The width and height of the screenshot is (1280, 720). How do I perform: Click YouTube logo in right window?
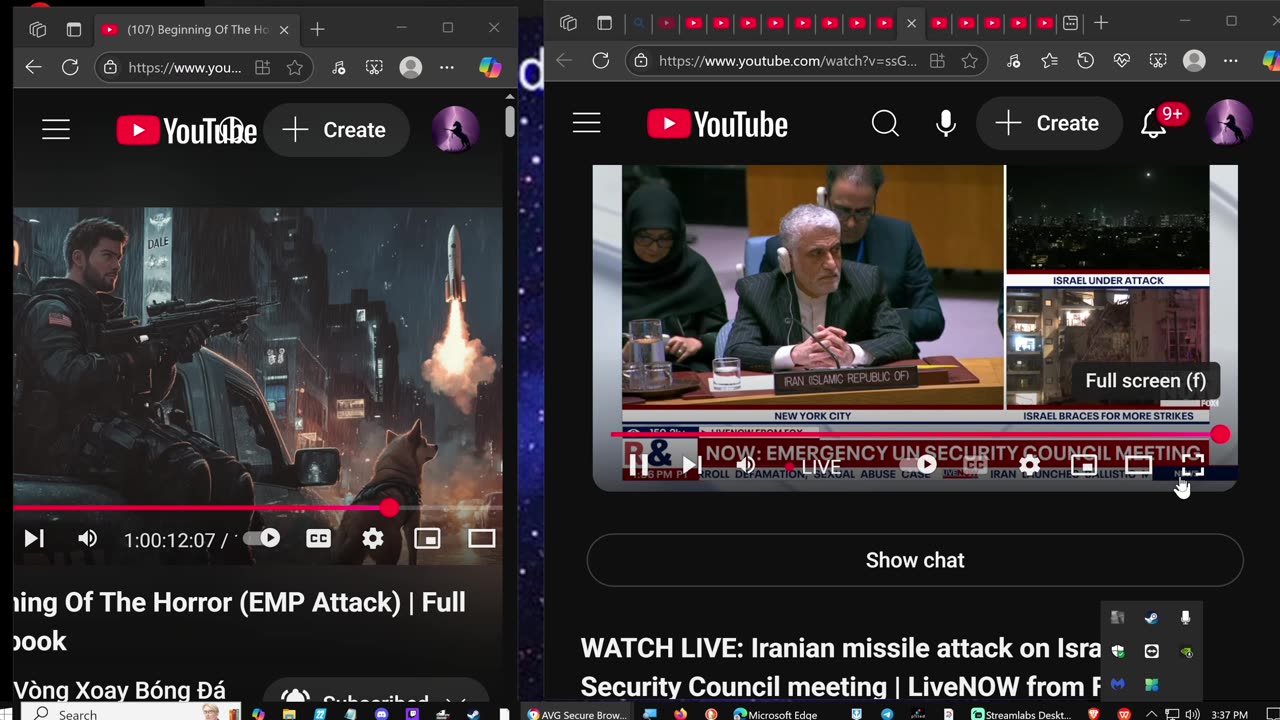pos(718,124)
